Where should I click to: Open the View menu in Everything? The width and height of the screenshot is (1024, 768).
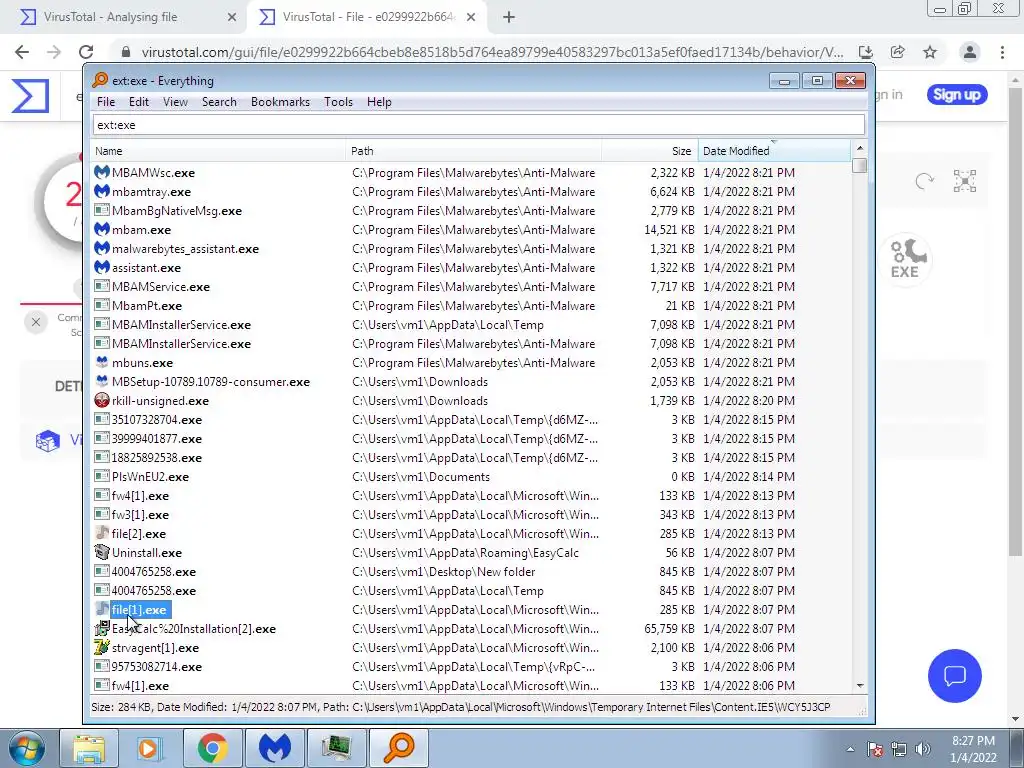175,102
